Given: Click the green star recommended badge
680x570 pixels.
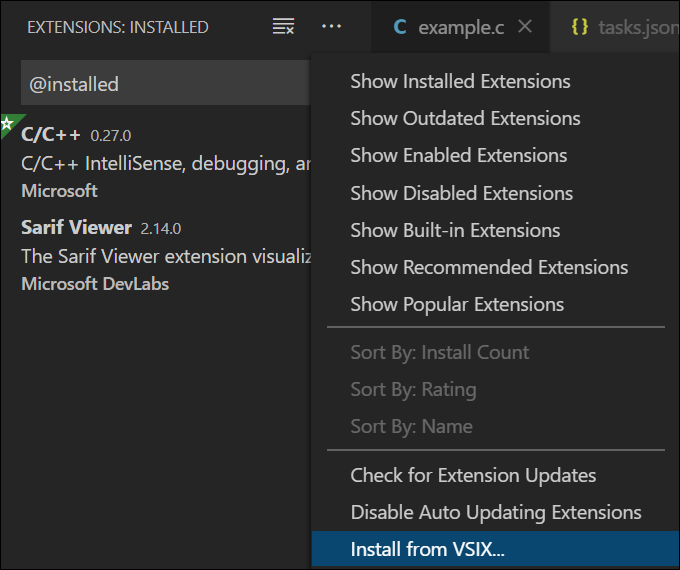Looking at the screenshot, I should point(8,124).
